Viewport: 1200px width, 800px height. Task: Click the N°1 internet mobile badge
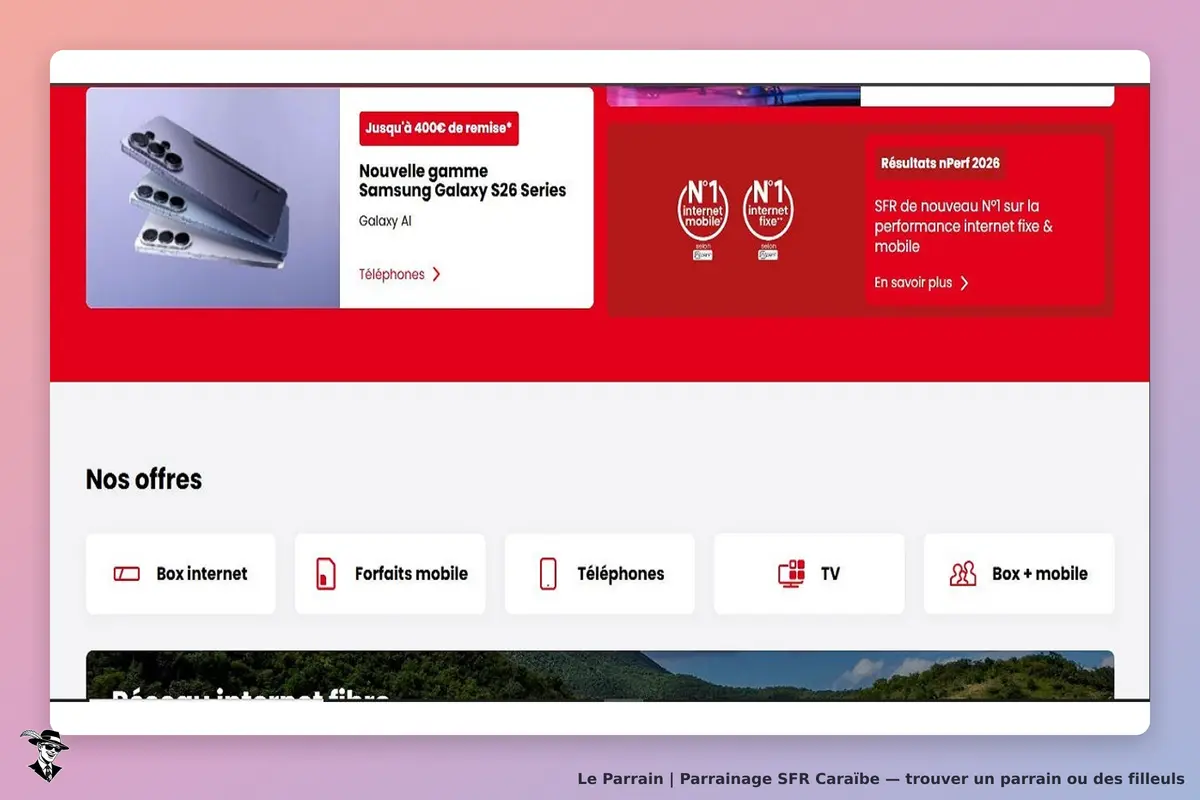[x=703, y=218]
